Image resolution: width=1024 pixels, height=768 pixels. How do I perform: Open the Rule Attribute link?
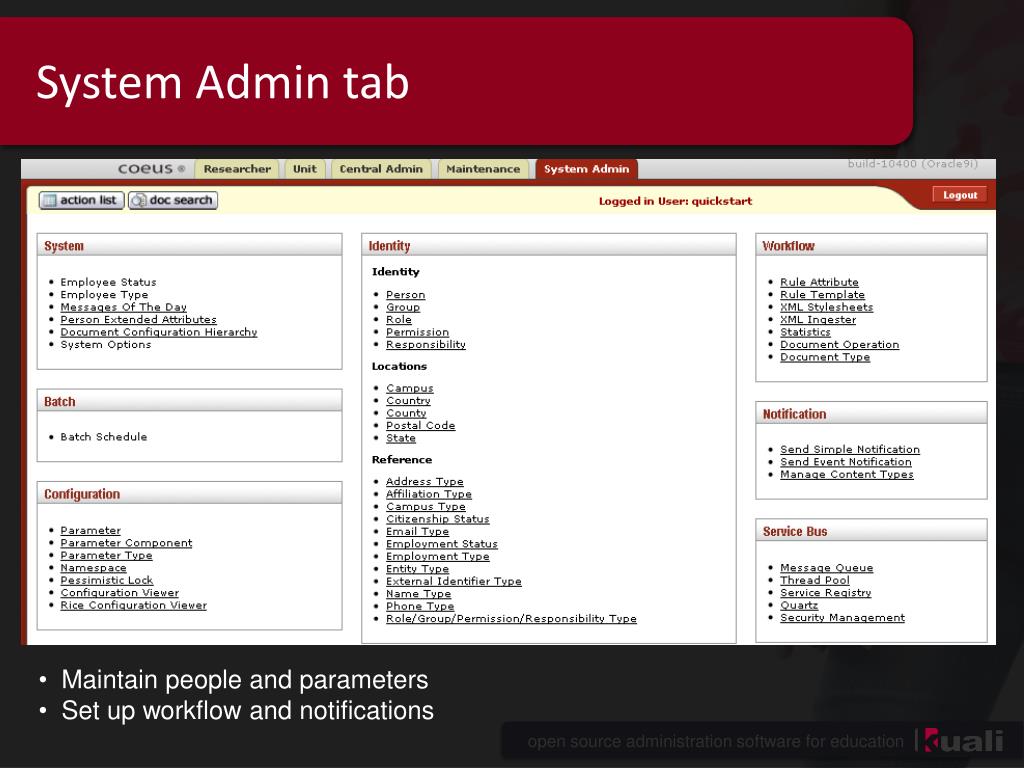820,282
